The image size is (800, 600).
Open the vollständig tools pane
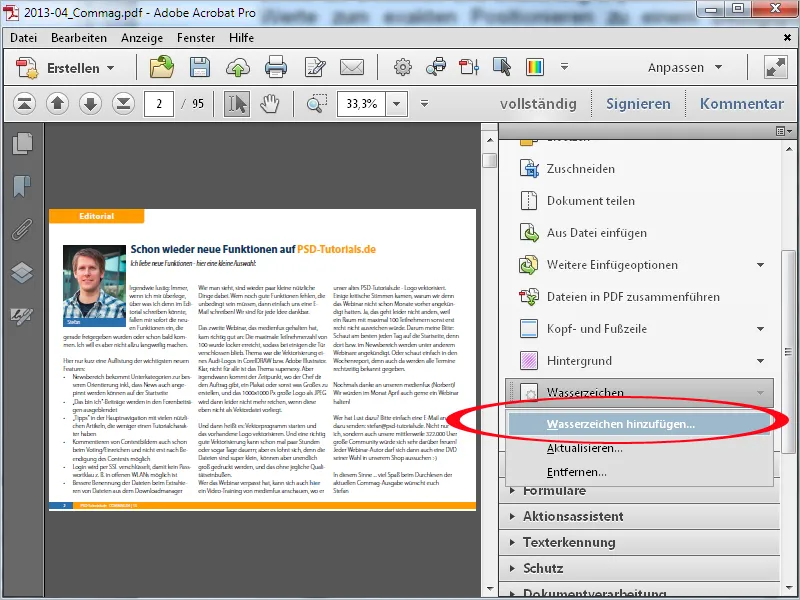[538, 104]
